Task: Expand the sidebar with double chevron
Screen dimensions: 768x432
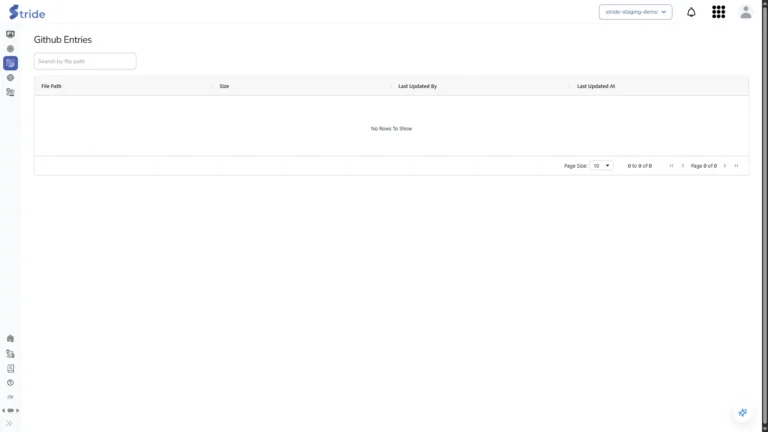Action: pos(9,423)
